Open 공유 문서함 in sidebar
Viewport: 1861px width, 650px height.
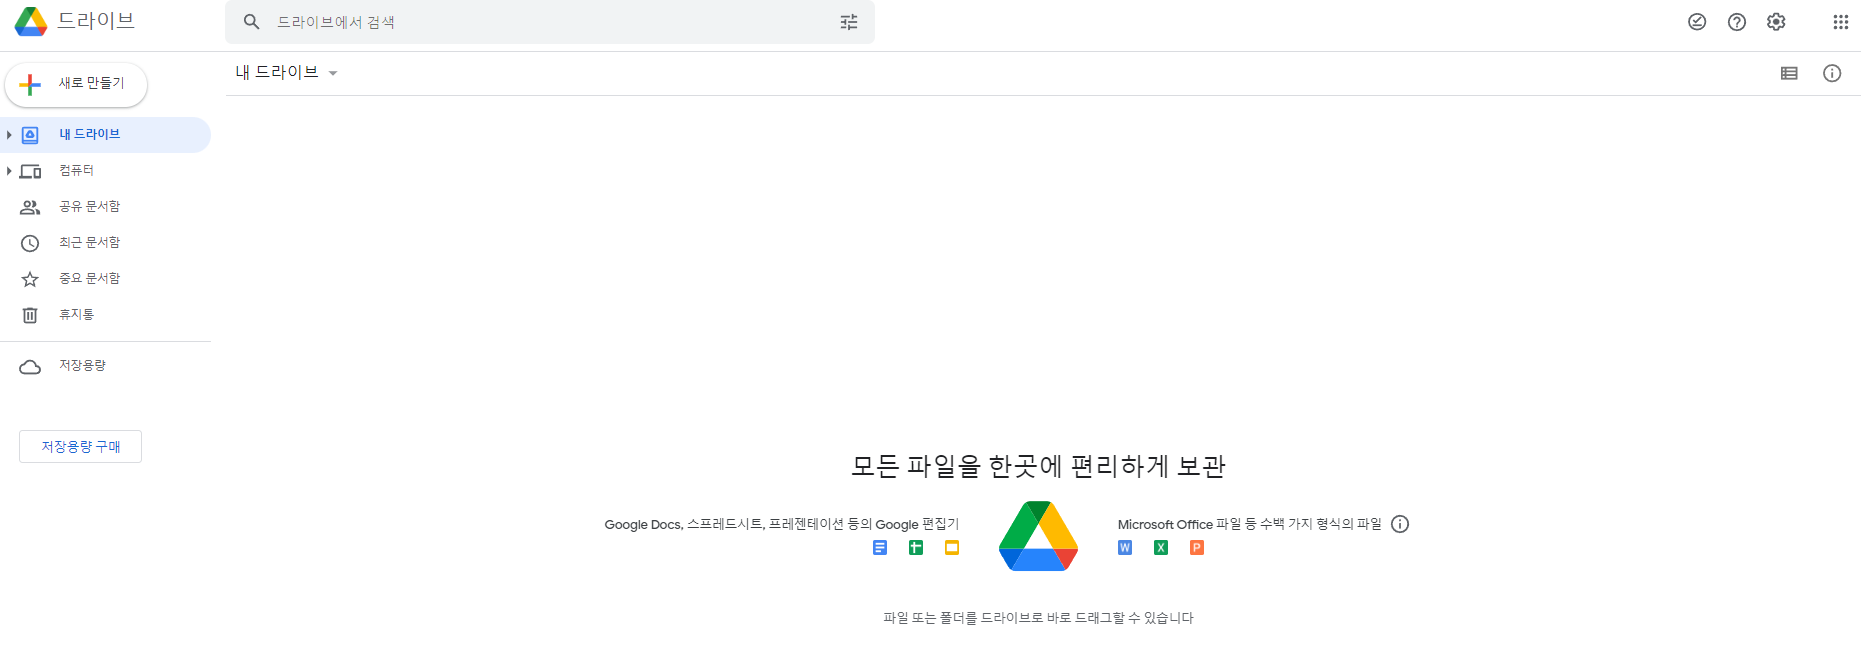(105, 207)
